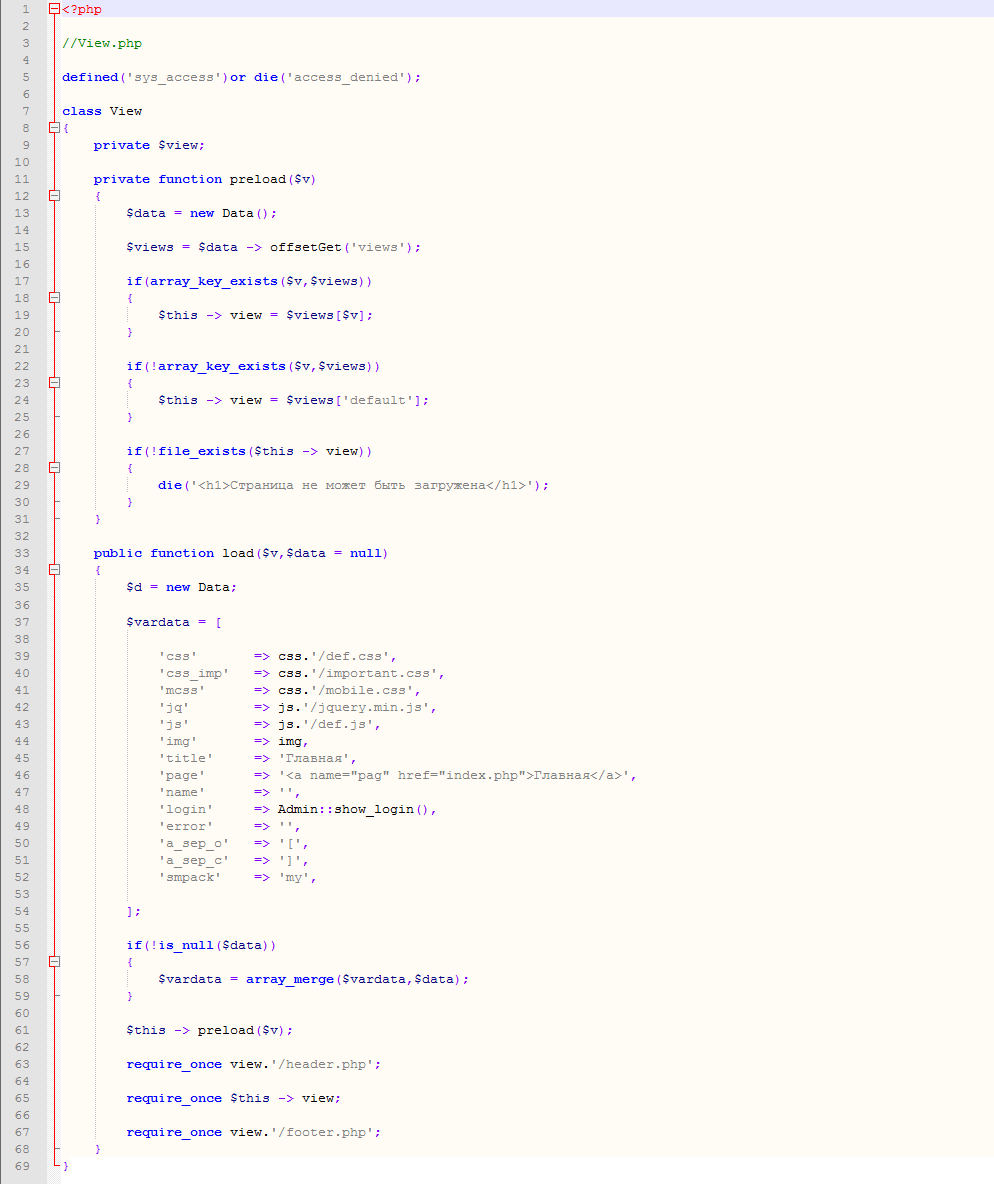Click the 'name' key on line 47
Screen dimensions: 994x1184
tap(181, 792)
